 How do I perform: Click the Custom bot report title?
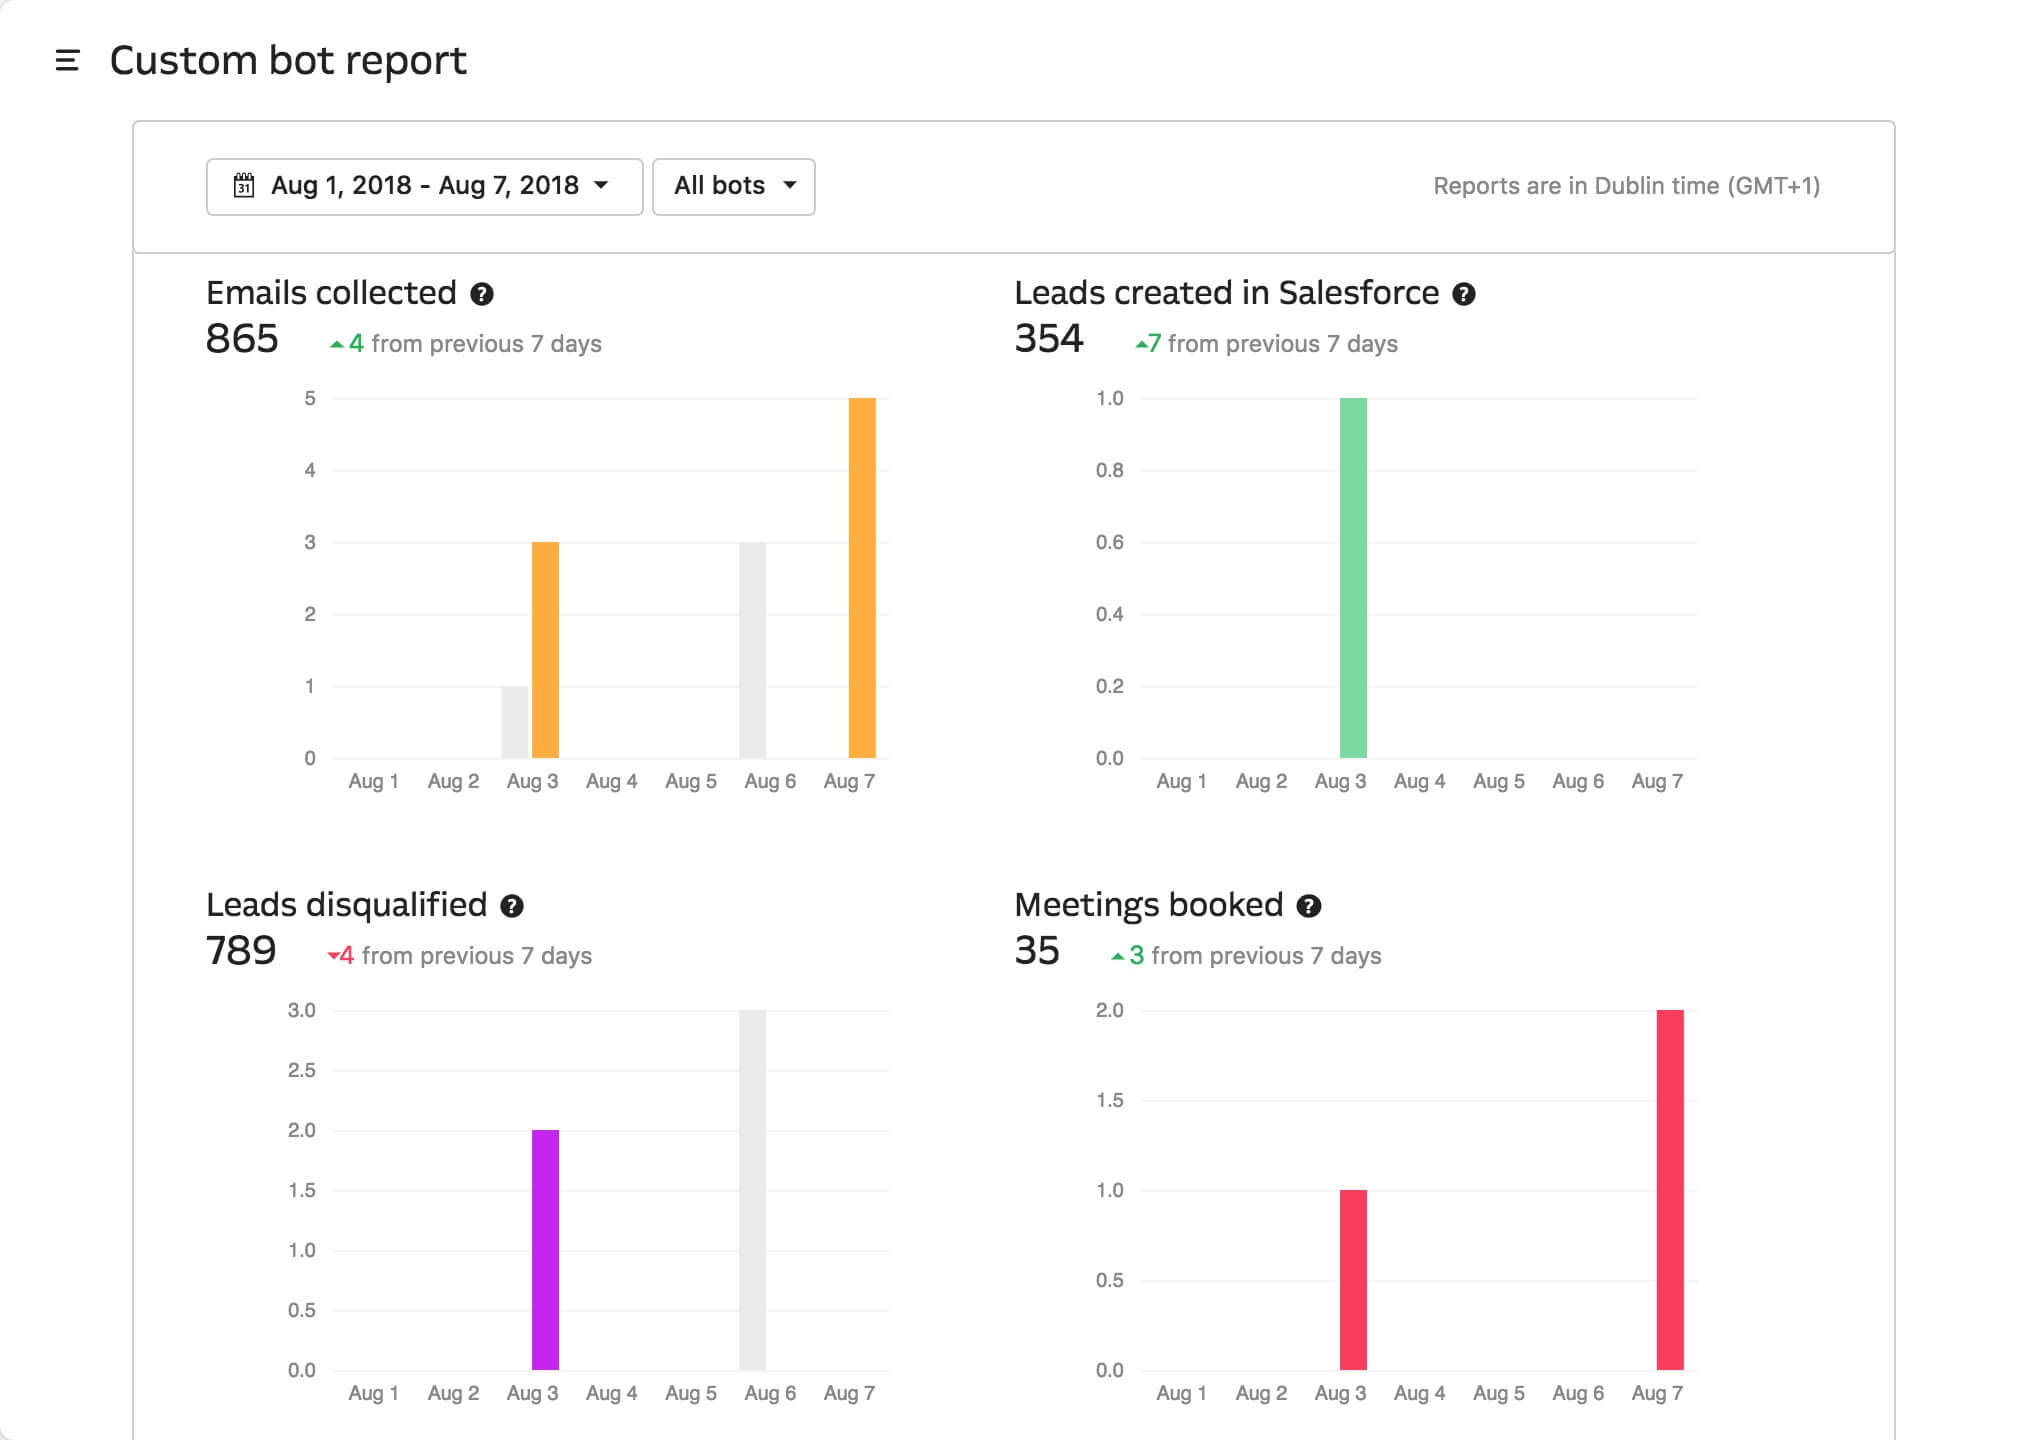288,61
